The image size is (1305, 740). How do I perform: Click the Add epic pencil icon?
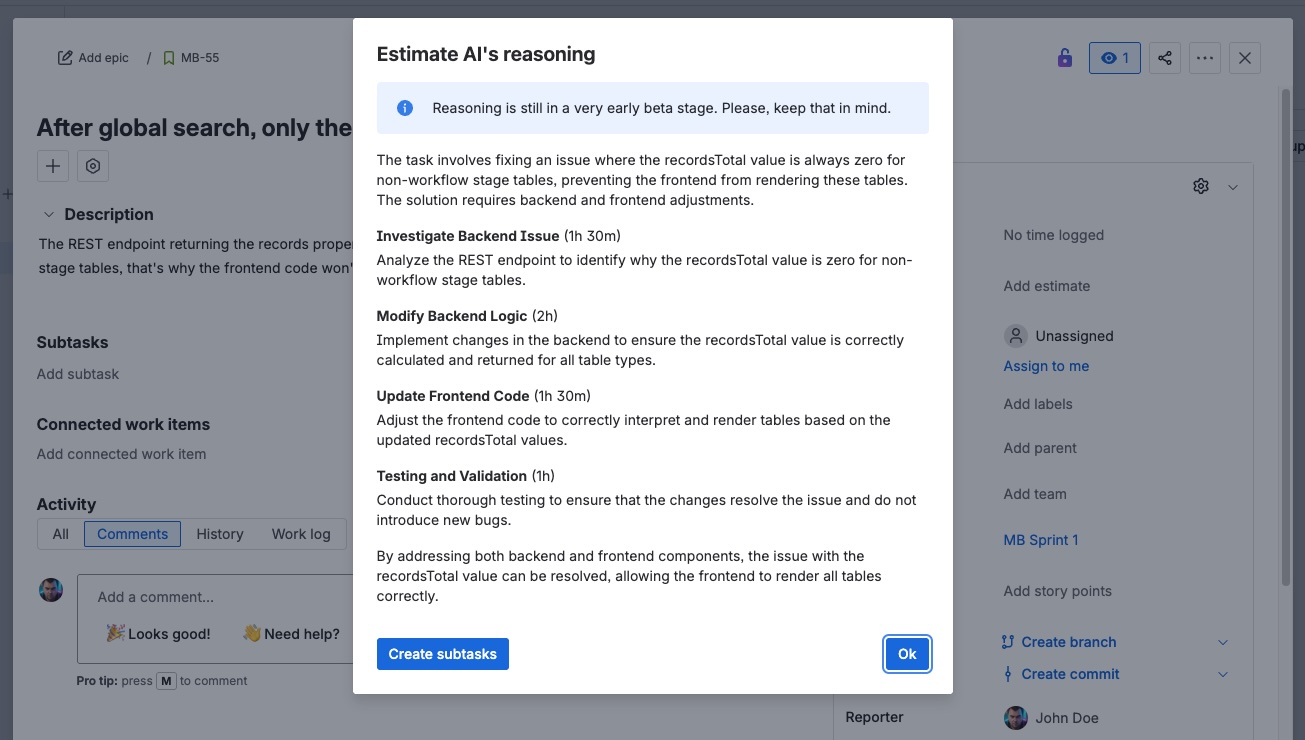[x=66, y=58]
